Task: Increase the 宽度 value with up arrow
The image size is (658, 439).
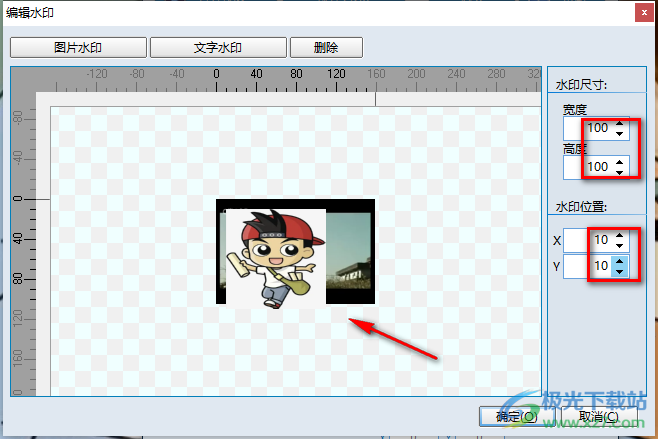Action: (620, 123)
